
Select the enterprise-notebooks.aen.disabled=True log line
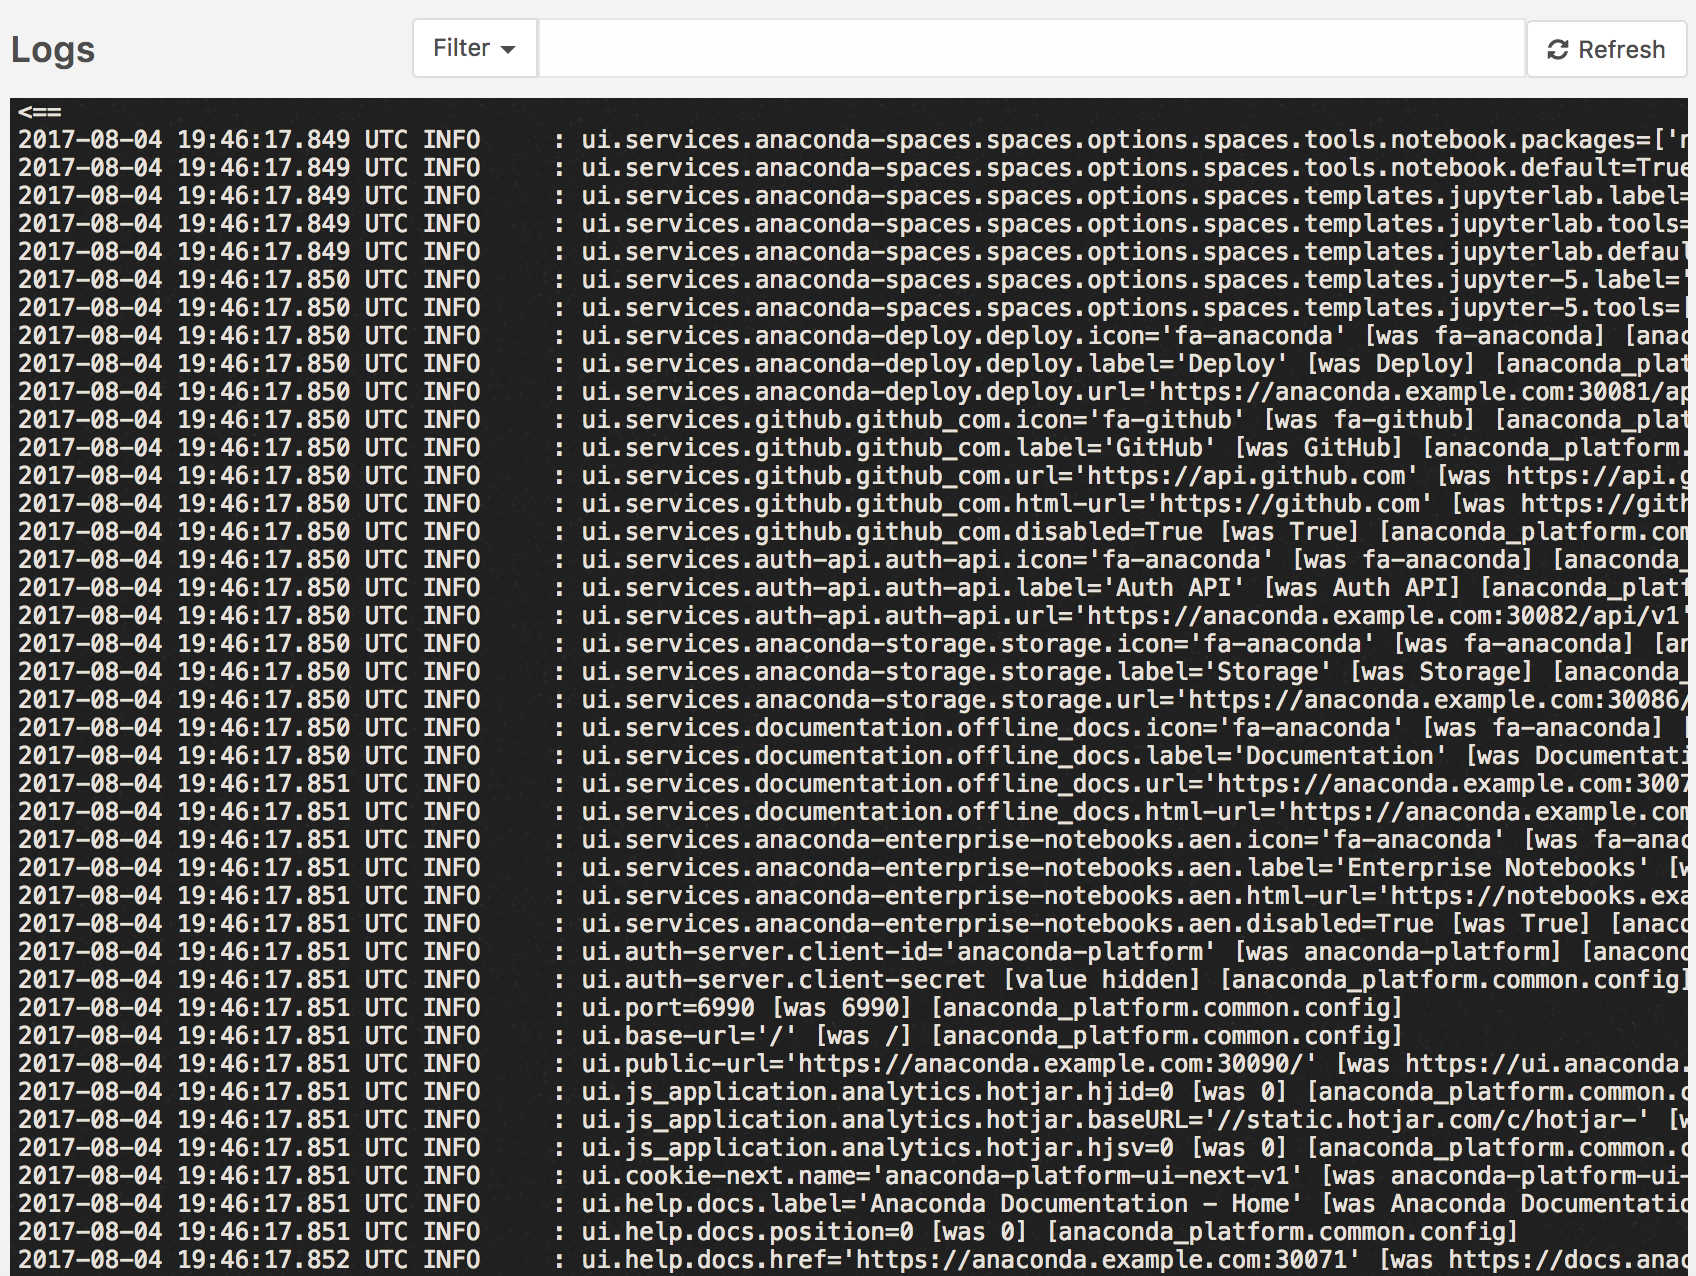point(853,924)
